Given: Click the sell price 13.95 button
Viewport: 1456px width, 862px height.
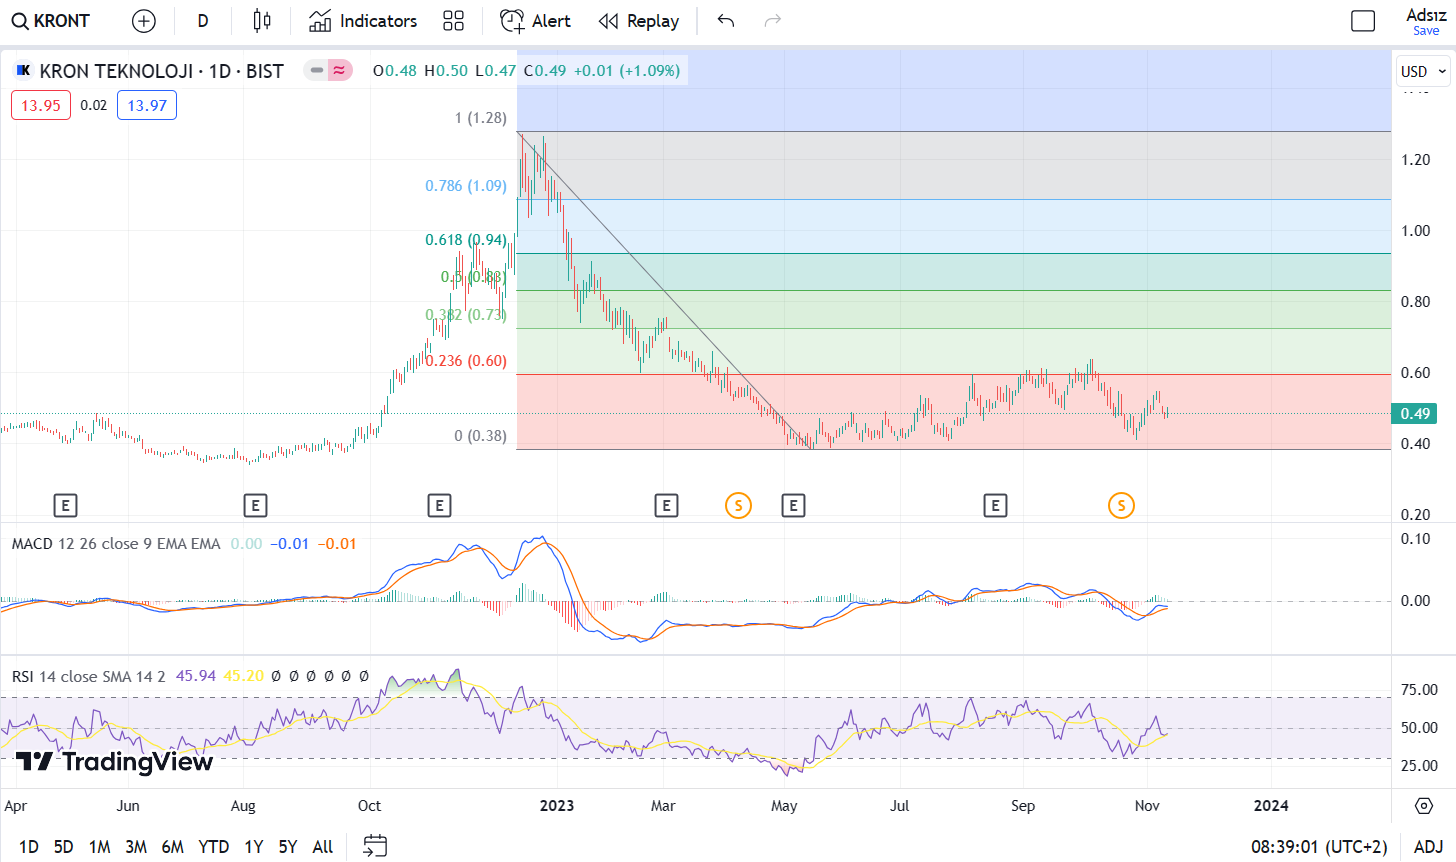Looking at the screenshot, I should [x=41, y=105].
